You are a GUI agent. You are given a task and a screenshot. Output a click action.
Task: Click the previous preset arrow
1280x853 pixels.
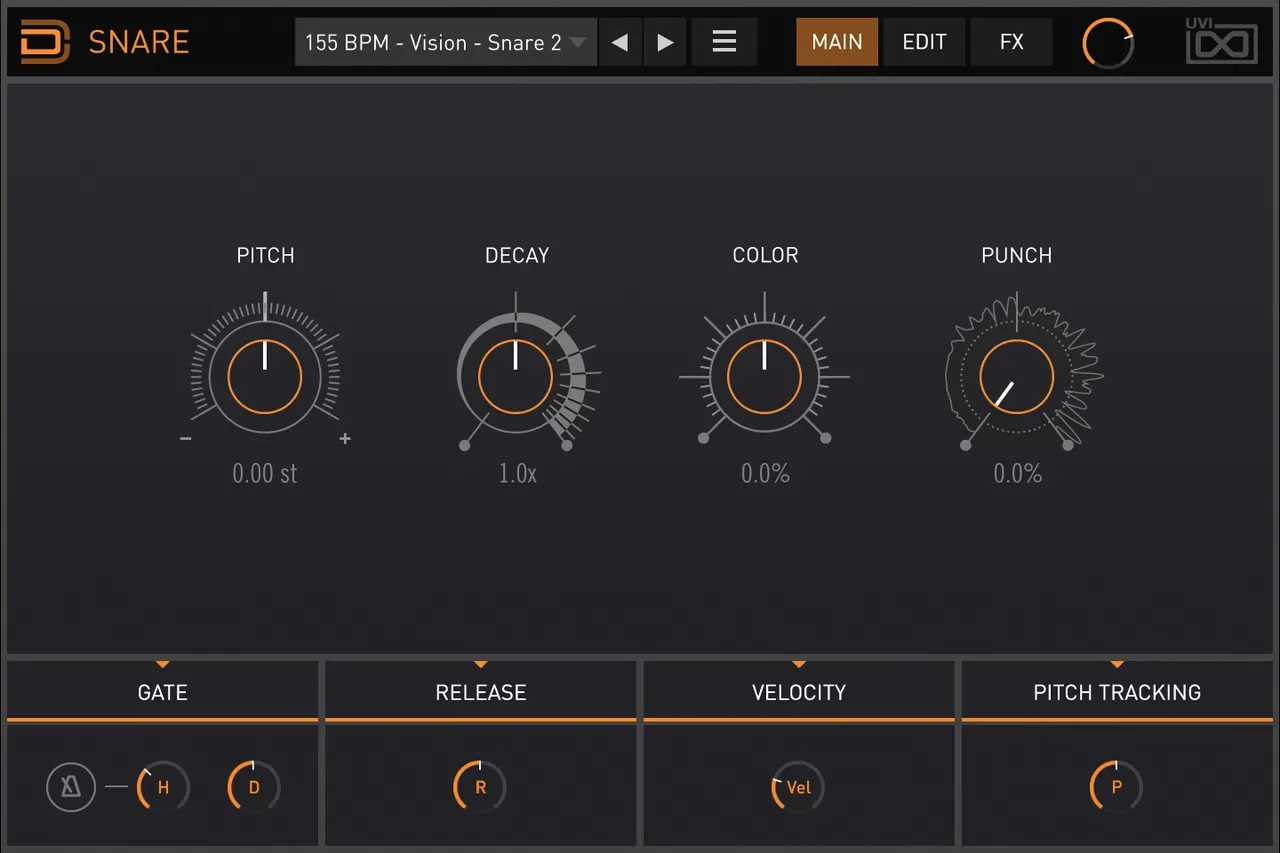620,42
